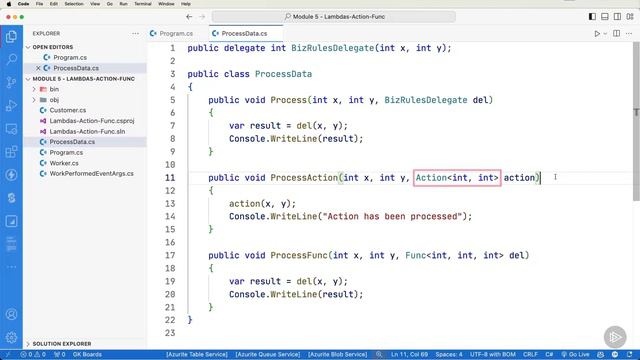Change encoding via UTF-8 with BOM
This screenshot has height=360, width=640.
(x=493, y=355)
